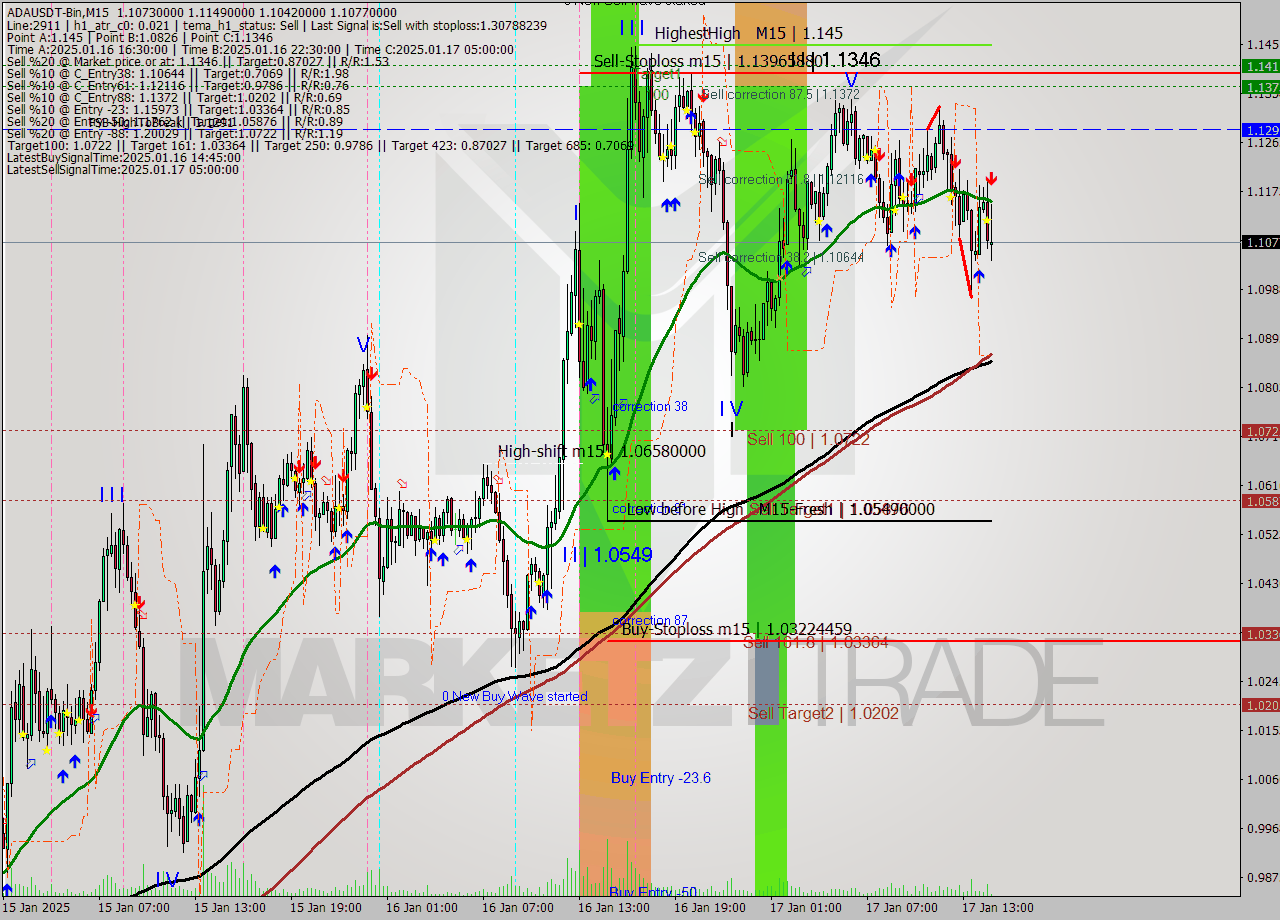1280x920 pixels.
Task: Select the 'Sell correction 38.2 | 1.10644' label
Action: 780,257
